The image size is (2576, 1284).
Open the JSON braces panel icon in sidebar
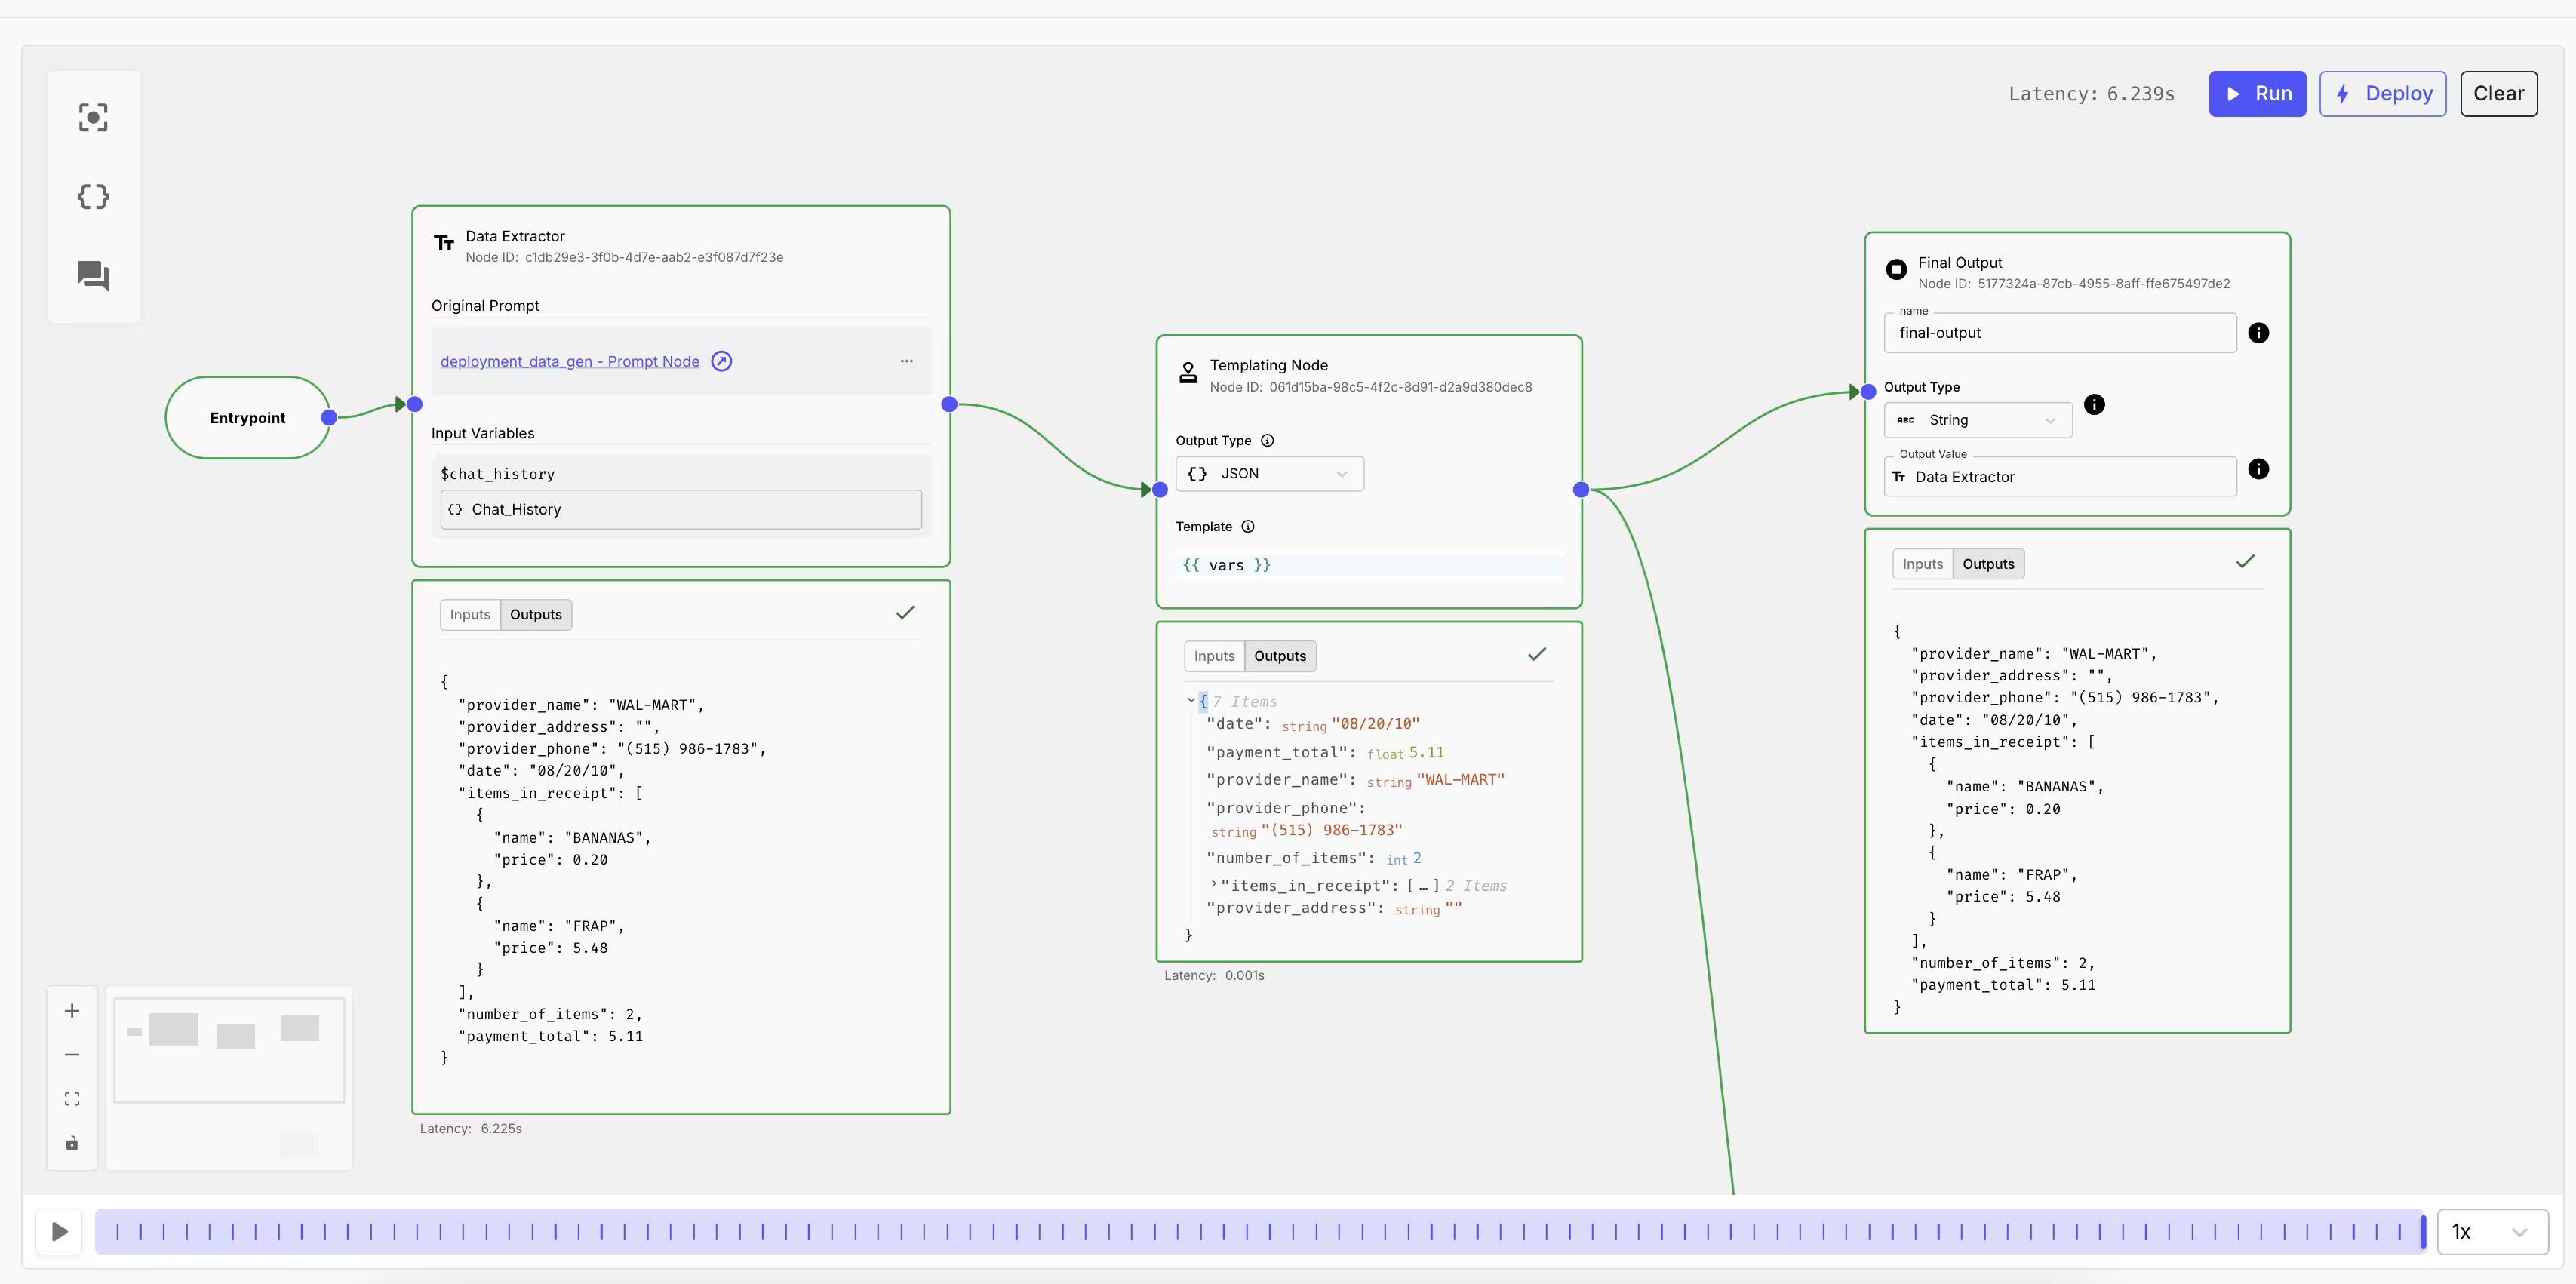[x=93, y=197]
